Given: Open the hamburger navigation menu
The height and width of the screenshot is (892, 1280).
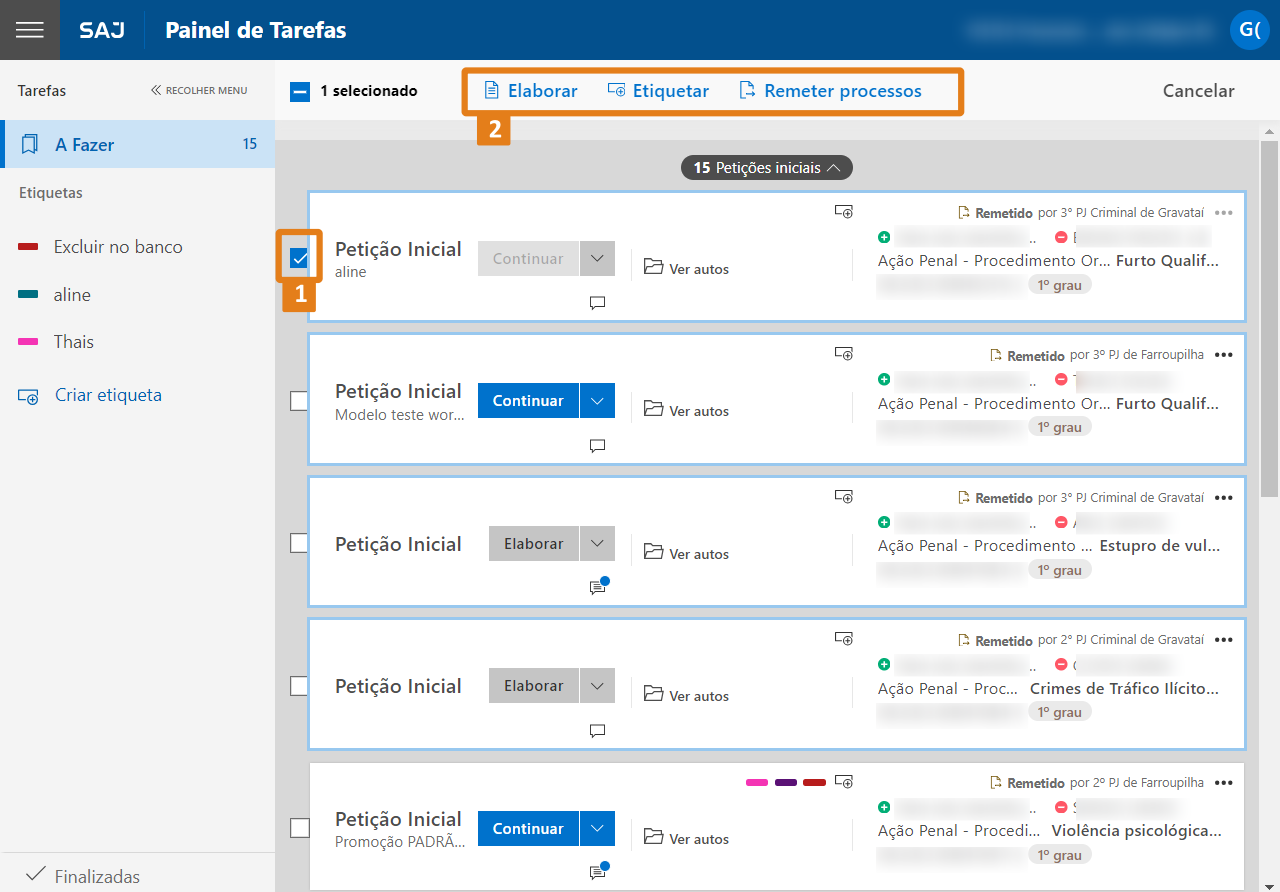Looking at the screenshot, I should (x=30, y=30).
